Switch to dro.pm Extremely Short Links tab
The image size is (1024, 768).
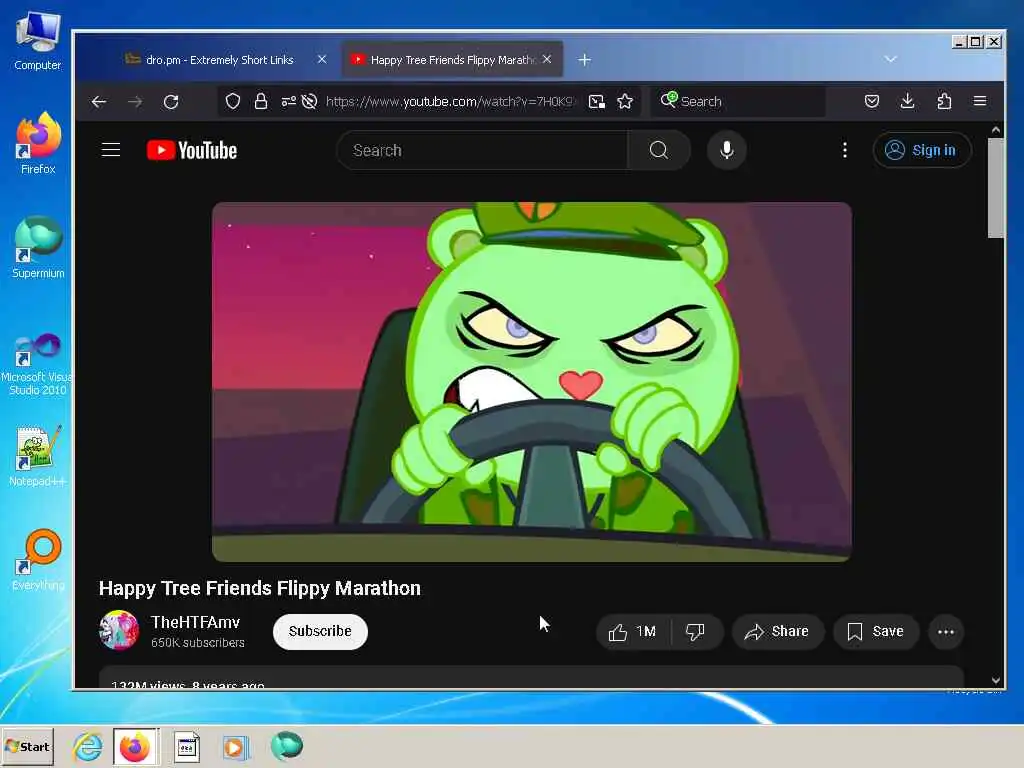pyautogui.click(x=219, y=59)
